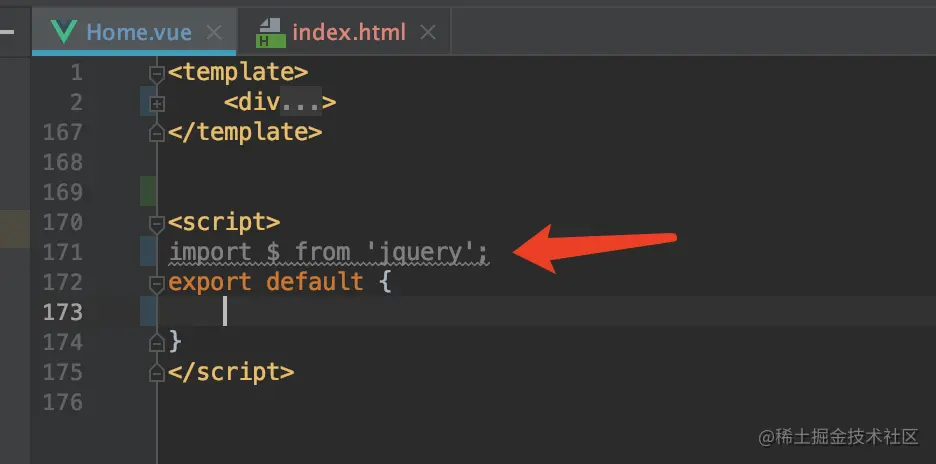Click the 'default' keyword on line 172
936x464 pixels.
pos(315,282)
